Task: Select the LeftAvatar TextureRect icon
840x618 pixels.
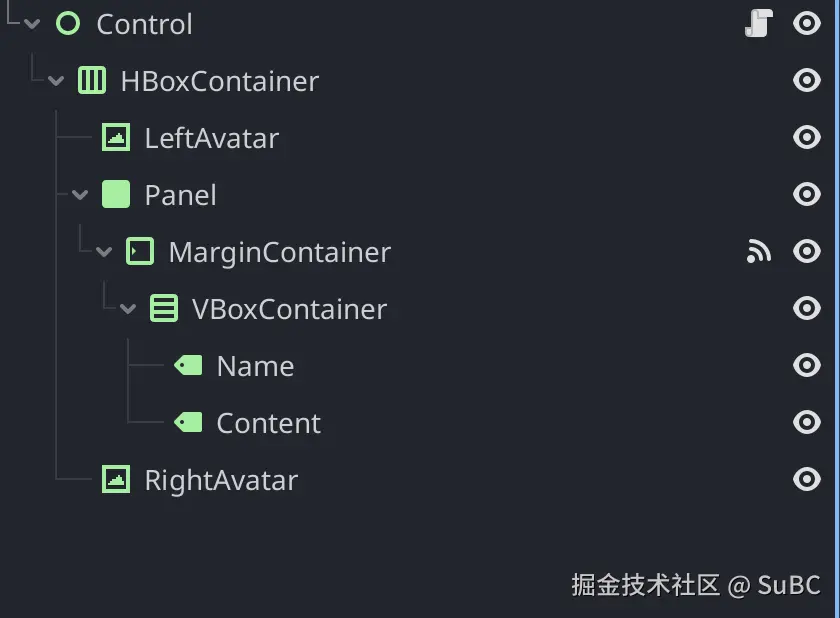Action: coord(115,137)
